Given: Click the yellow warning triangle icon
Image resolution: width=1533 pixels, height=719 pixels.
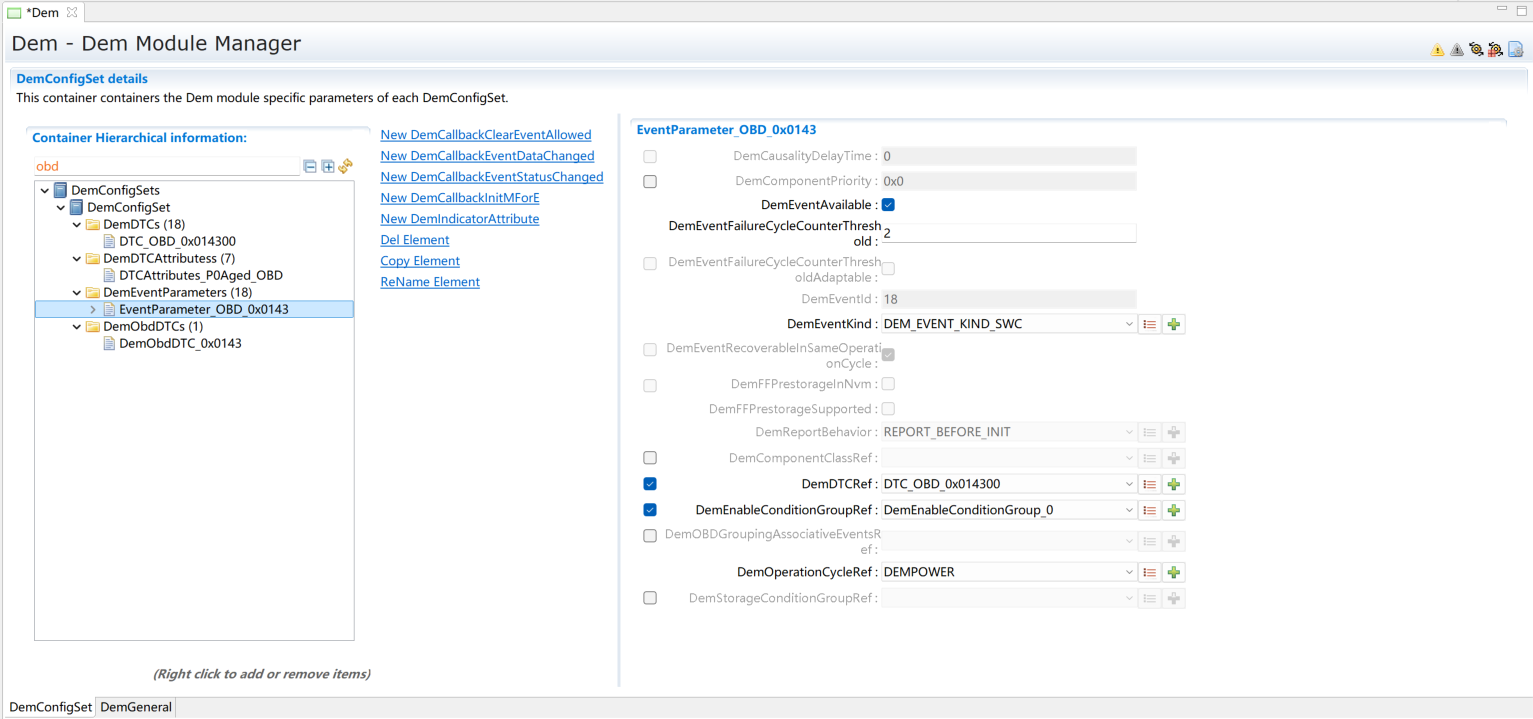Looking at the screenshot, I should (x=1437, y=50).
